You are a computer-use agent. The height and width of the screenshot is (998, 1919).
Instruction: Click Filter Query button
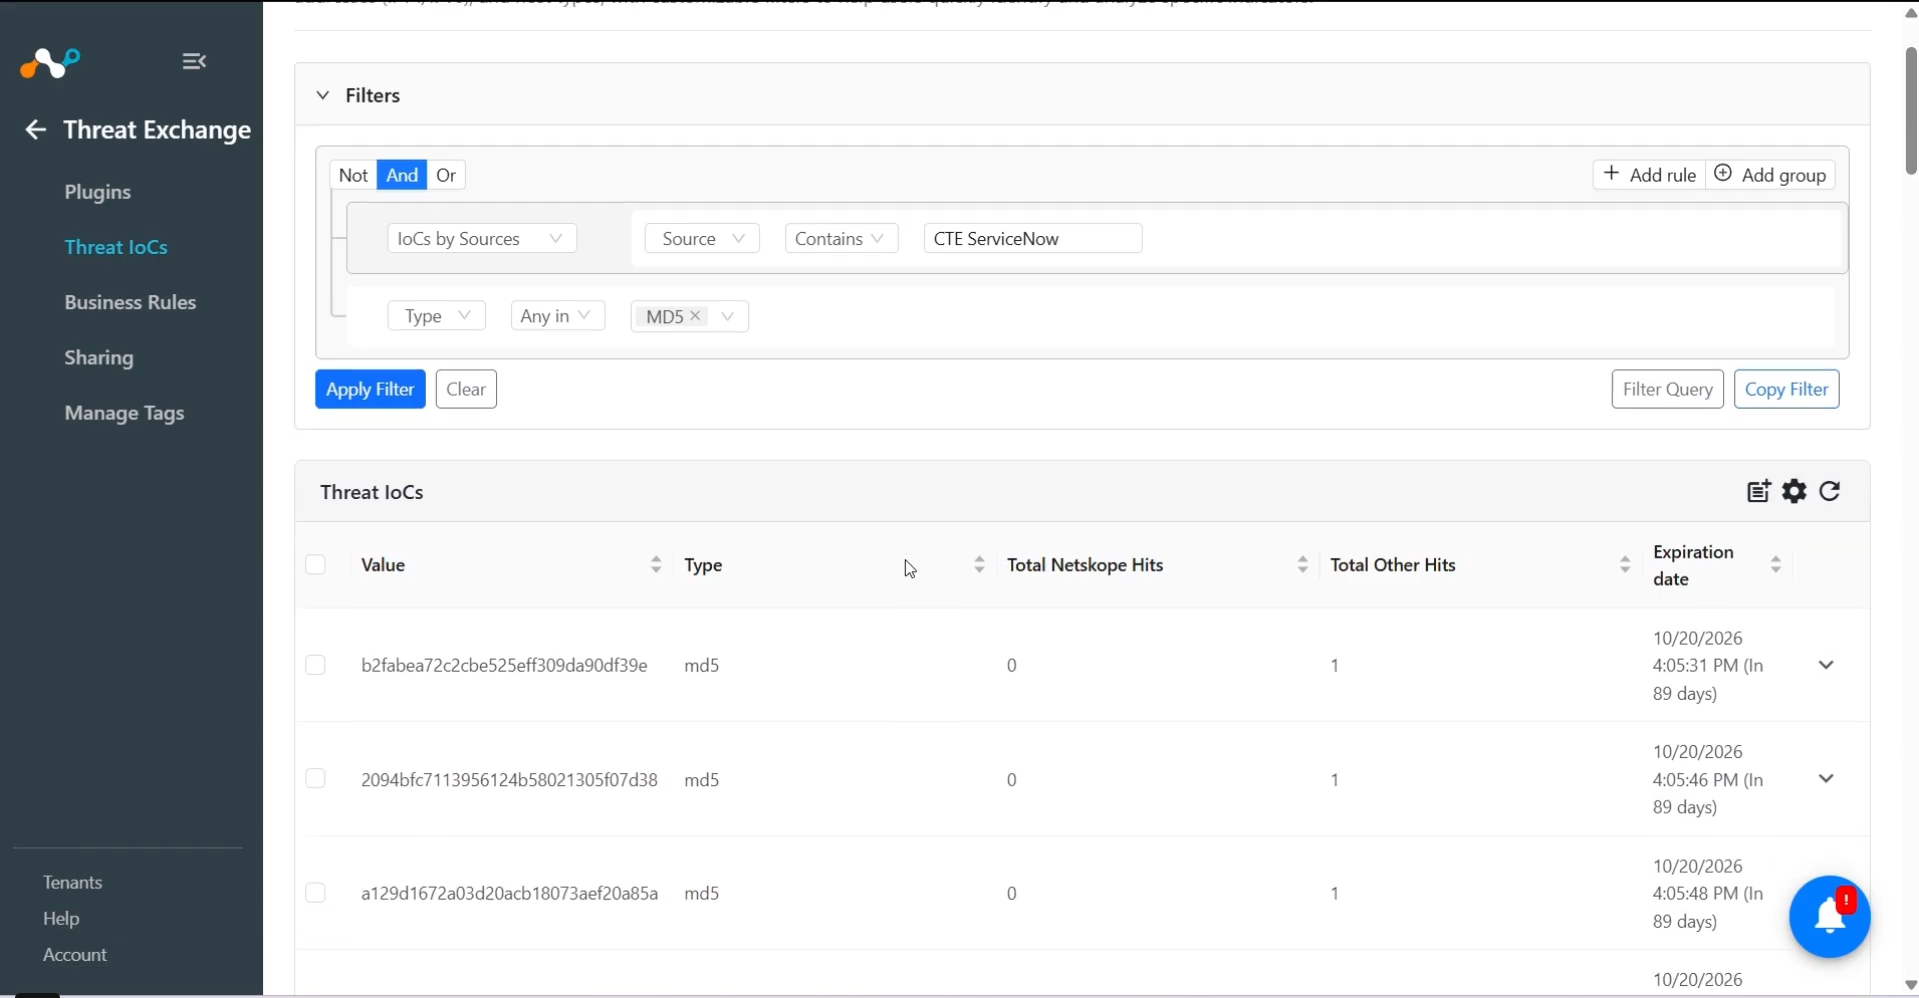coord(1667,389)
